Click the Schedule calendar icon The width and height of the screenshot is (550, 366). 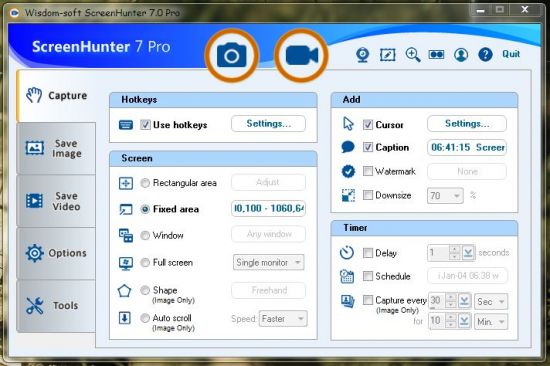point(347,276)
